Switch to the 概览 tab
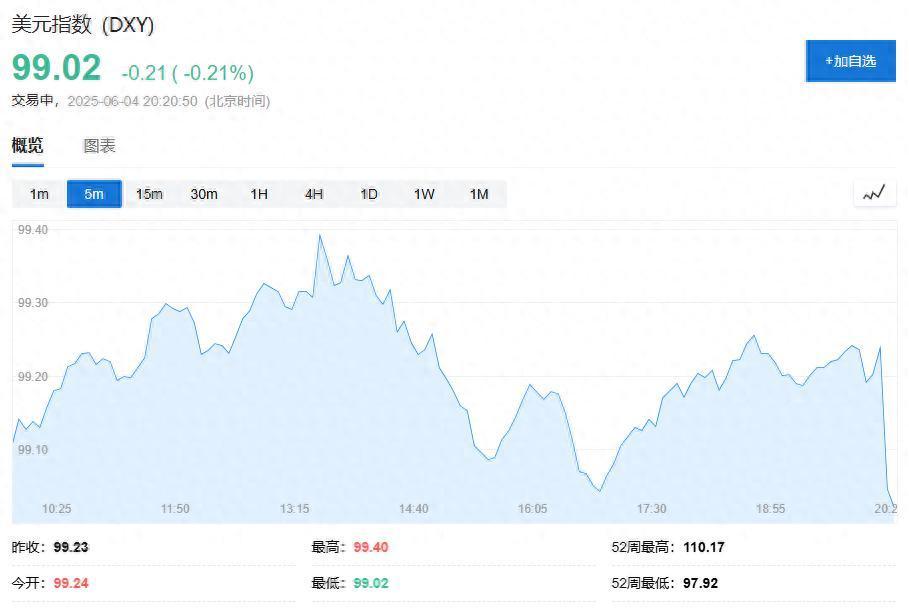Viewport: 909px width, 609px height. click(x=27, y=145)
